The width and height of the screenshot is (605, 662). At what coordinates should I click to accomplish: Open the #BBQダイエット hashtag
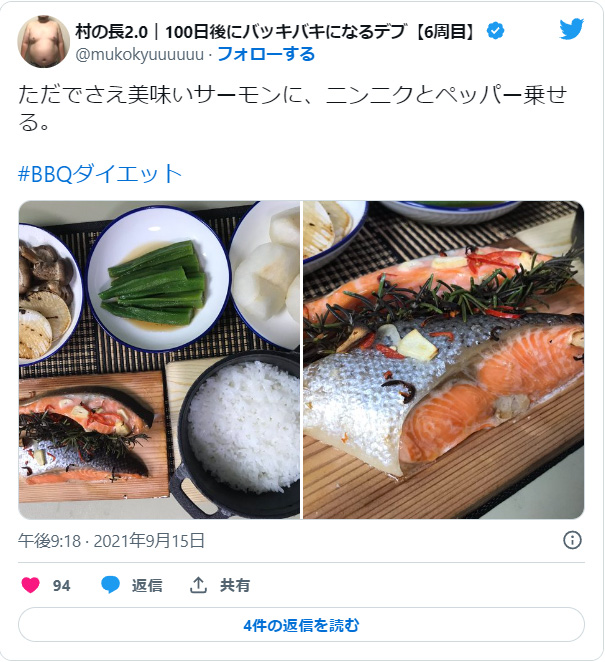tap(100, 174)
